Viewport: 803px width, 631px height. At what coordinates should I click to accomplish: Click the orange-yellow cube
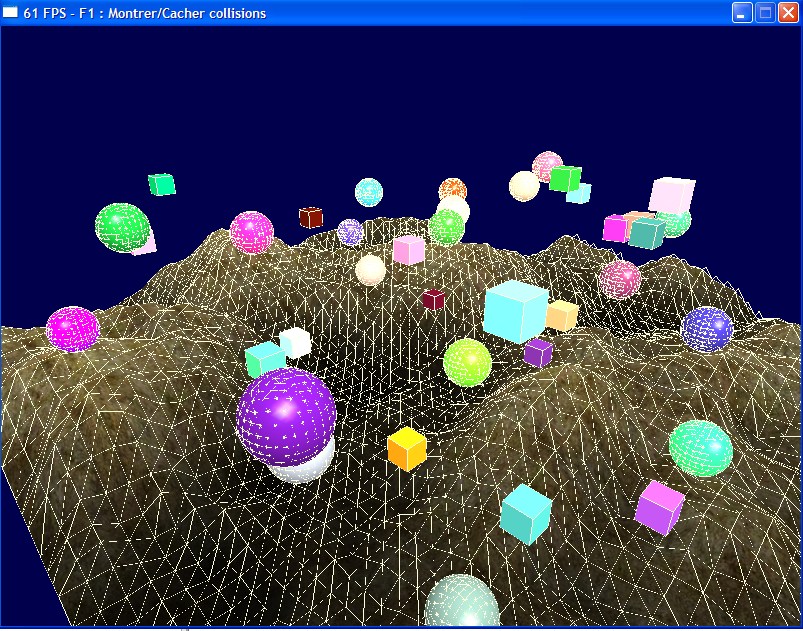click(x=407, y=449)
